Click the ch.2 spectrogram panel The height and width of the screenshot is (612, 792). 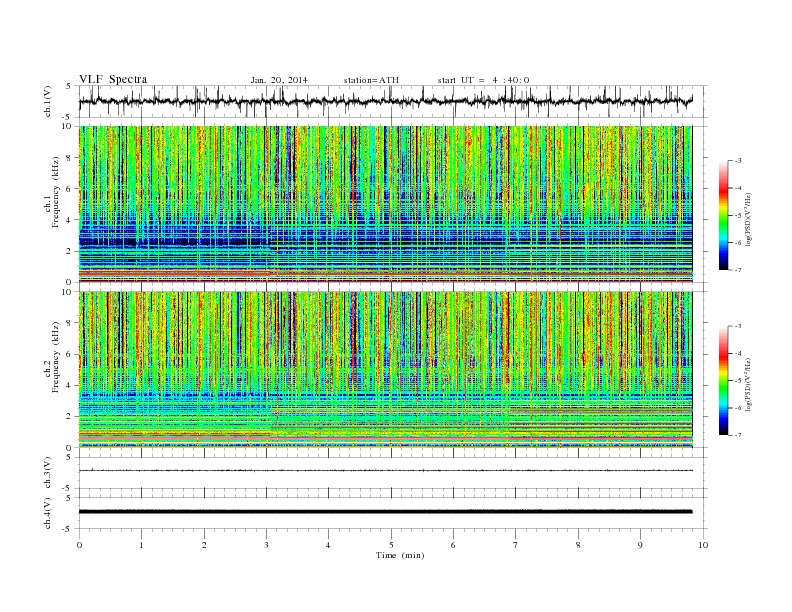(x=386, y=370)
